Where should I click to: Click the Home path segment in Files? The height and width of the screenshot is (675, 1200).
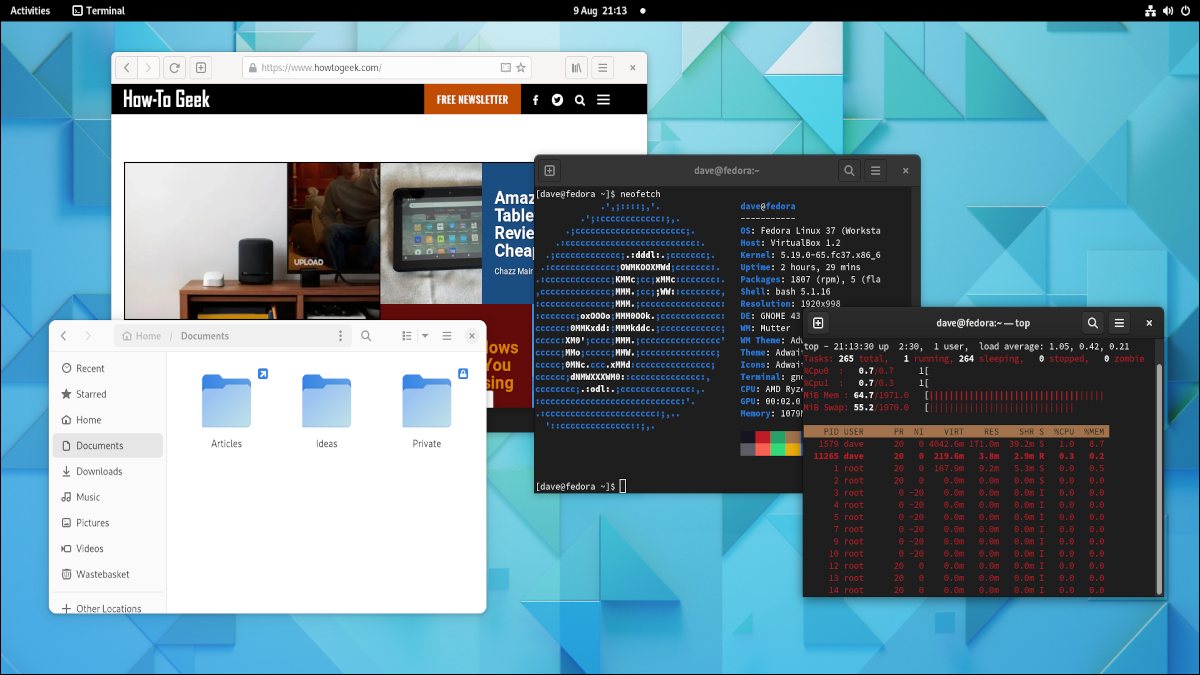(x=141, y=336)
